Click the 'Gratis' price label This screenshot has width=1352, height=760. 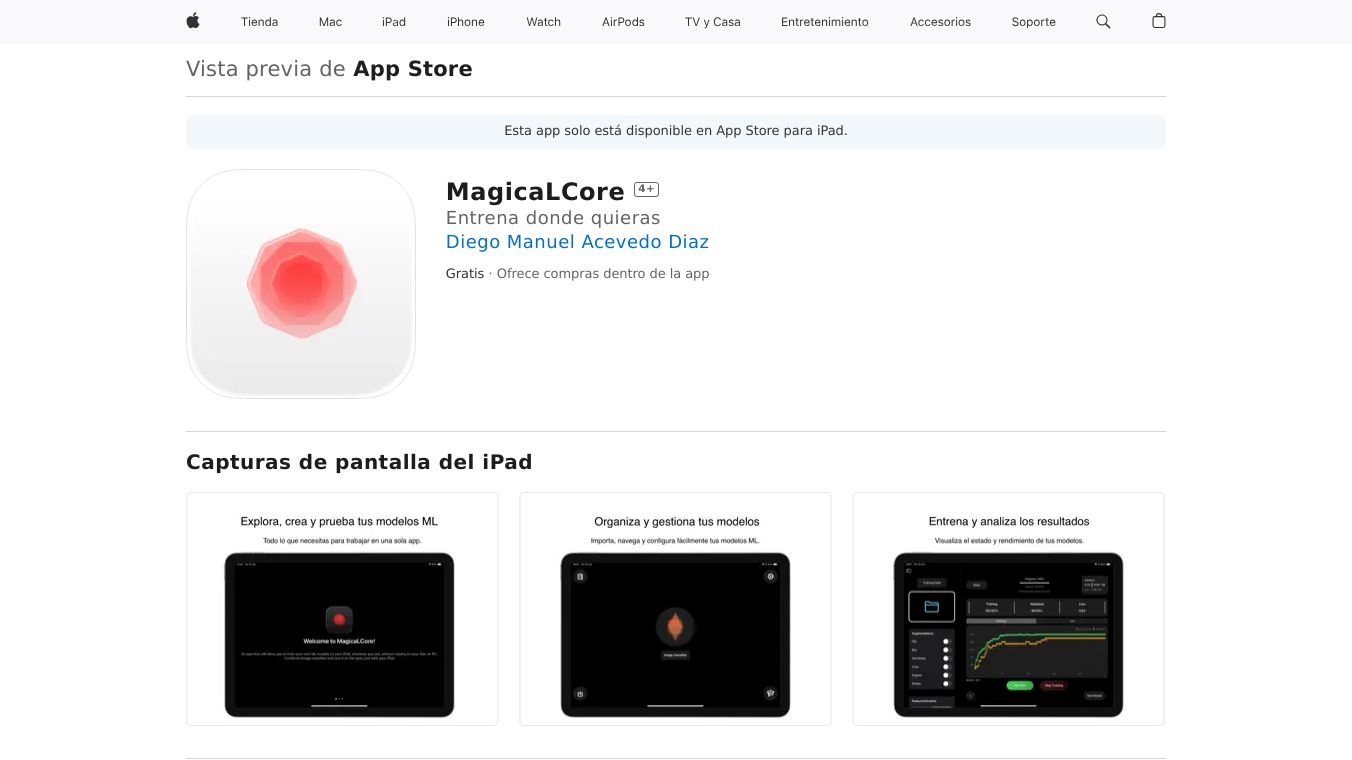(x=465, y=274)
